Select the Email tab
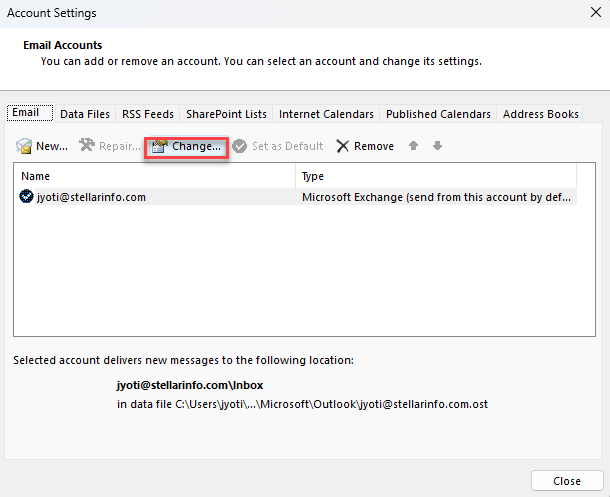The width and height of the screenshot is (610, 497). click(x=26, y=113)
